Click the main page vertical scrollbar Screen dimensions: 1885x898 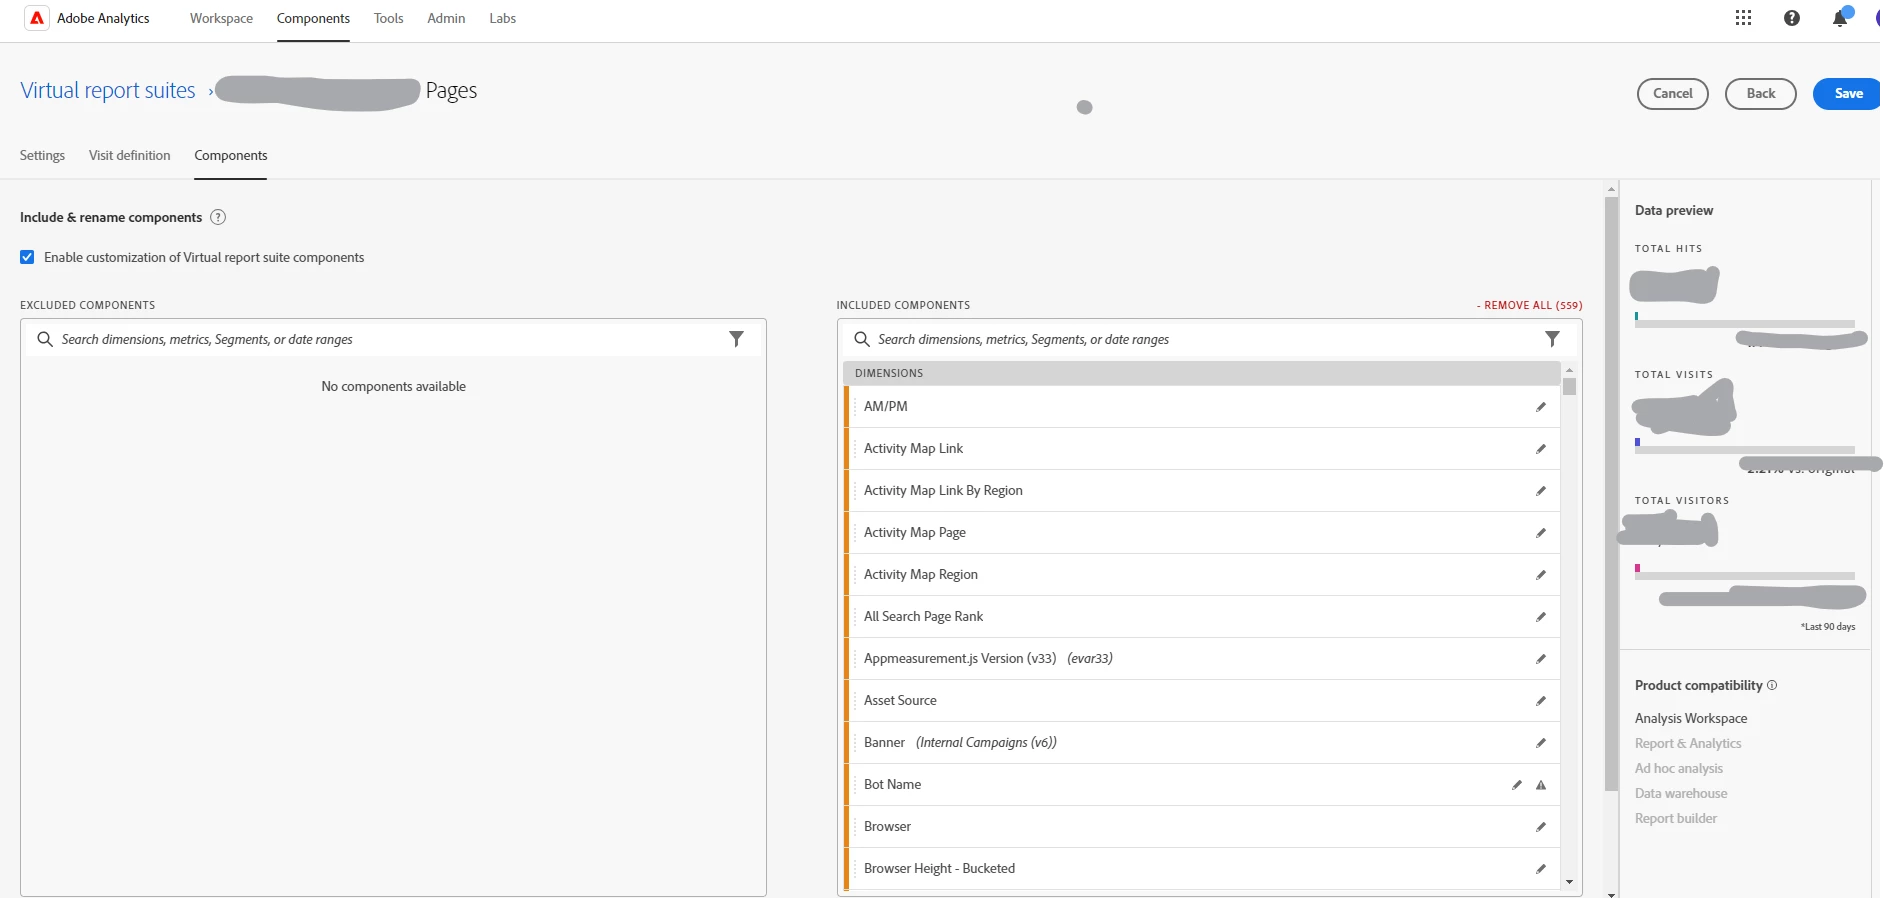tap(1611, 494)
